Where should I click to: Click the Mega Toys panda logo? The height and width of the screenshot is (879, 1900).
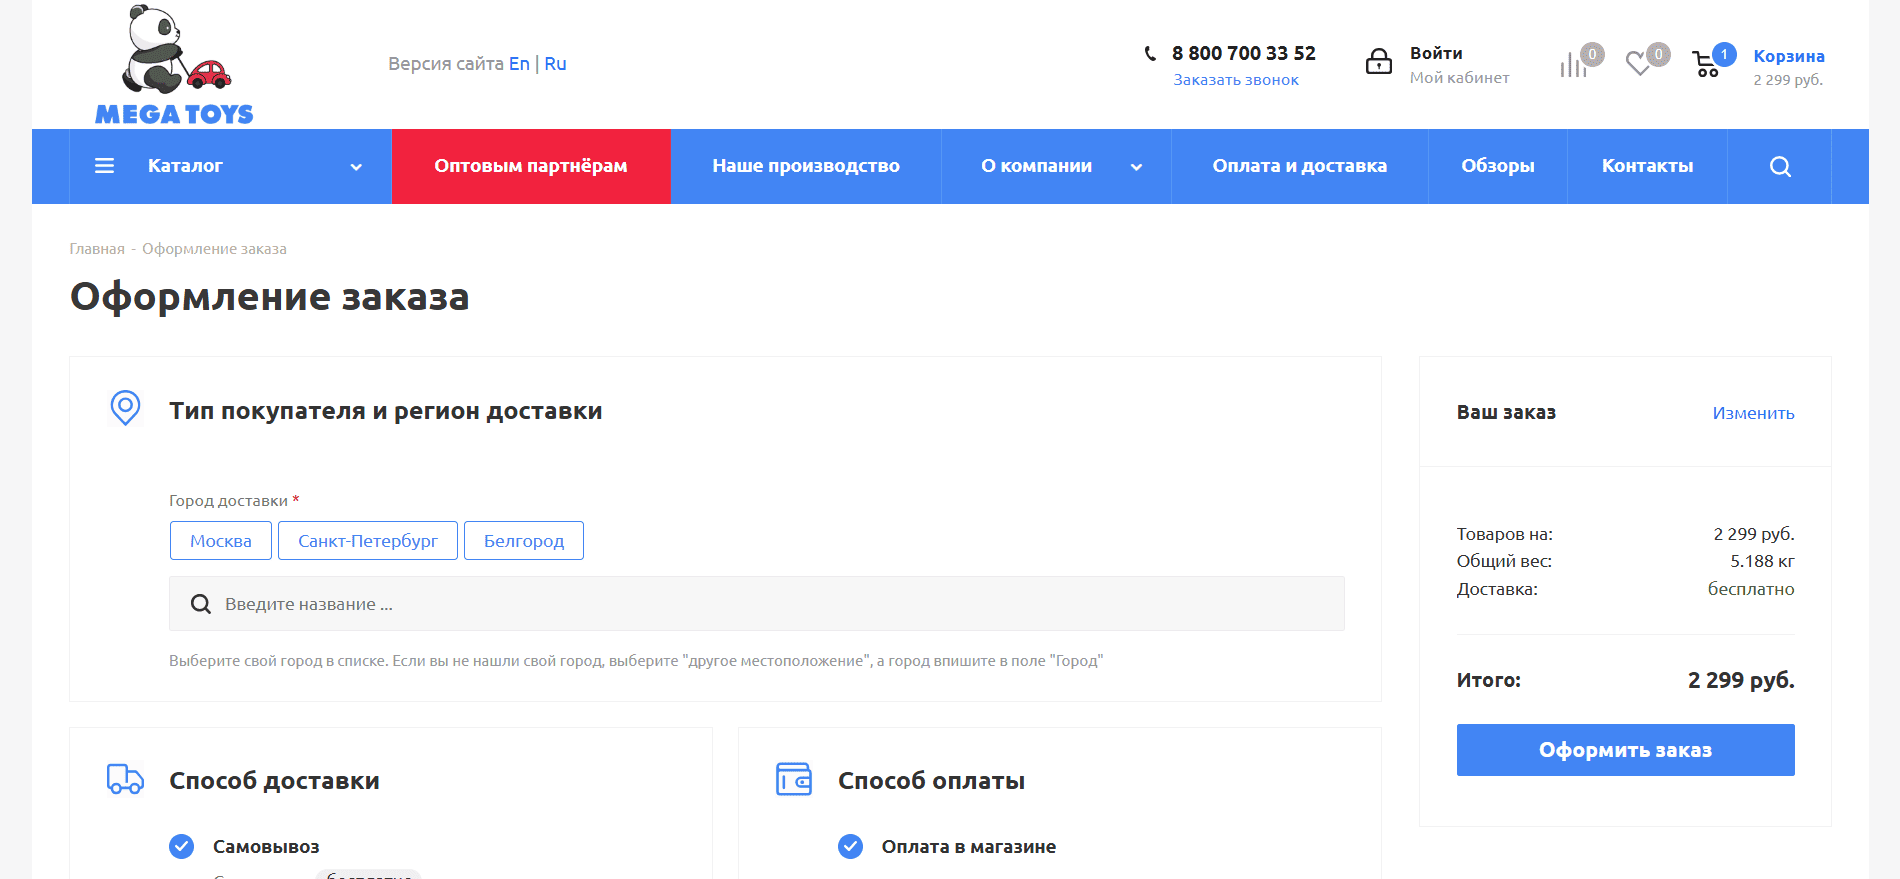coord(174,65)
